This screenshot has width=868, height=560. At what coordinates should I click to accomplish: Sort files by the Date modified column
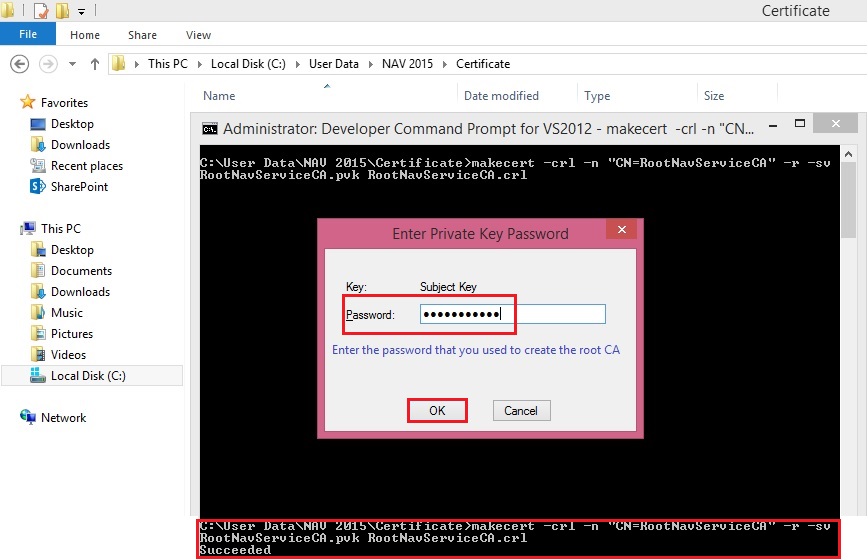501,96
